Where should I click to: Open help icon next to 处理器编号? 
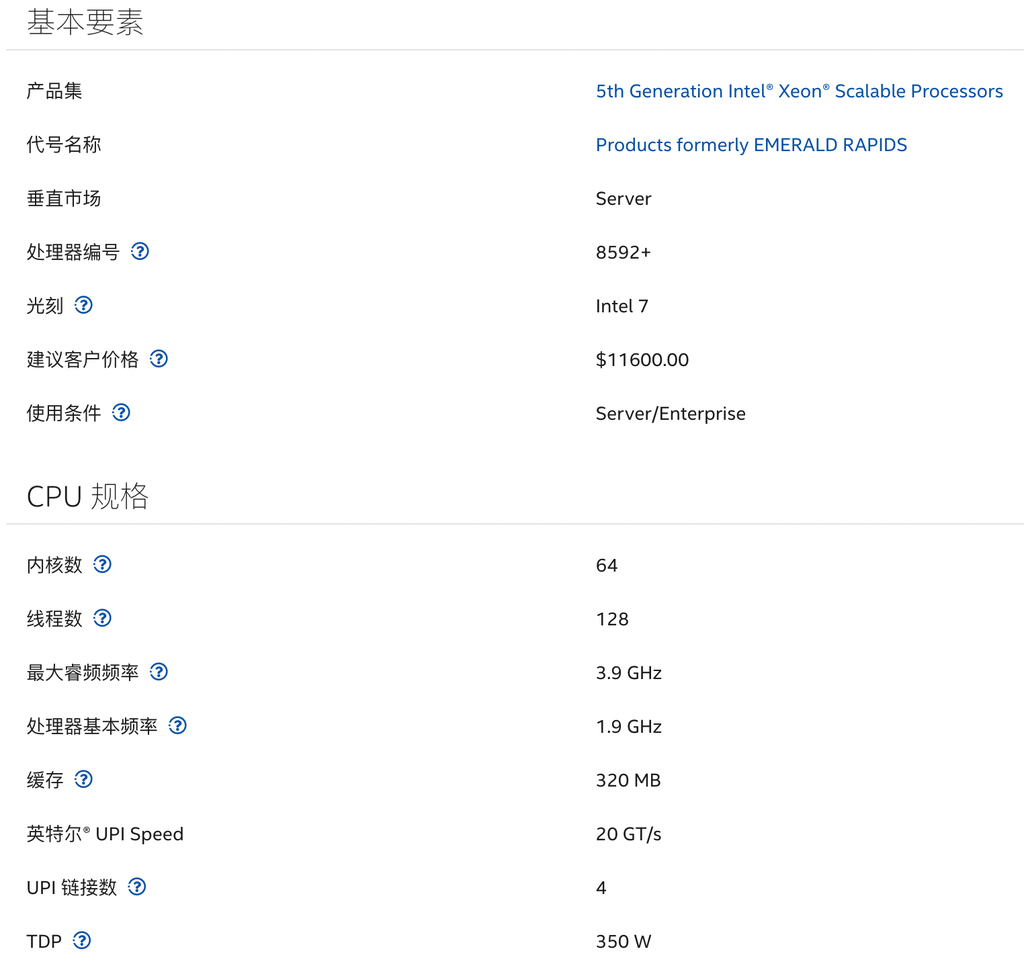tap(140, 251)
